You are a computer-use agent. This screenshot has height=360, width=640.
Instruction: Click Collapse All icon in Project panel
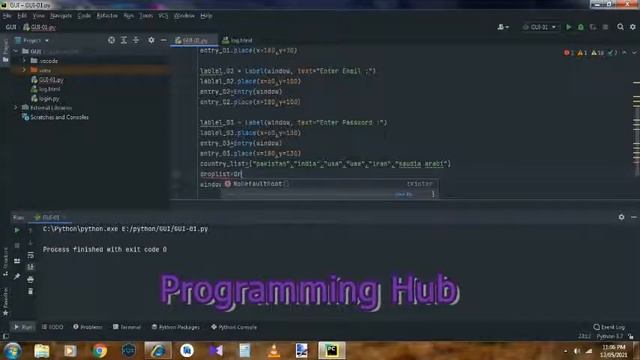[136, 40]
